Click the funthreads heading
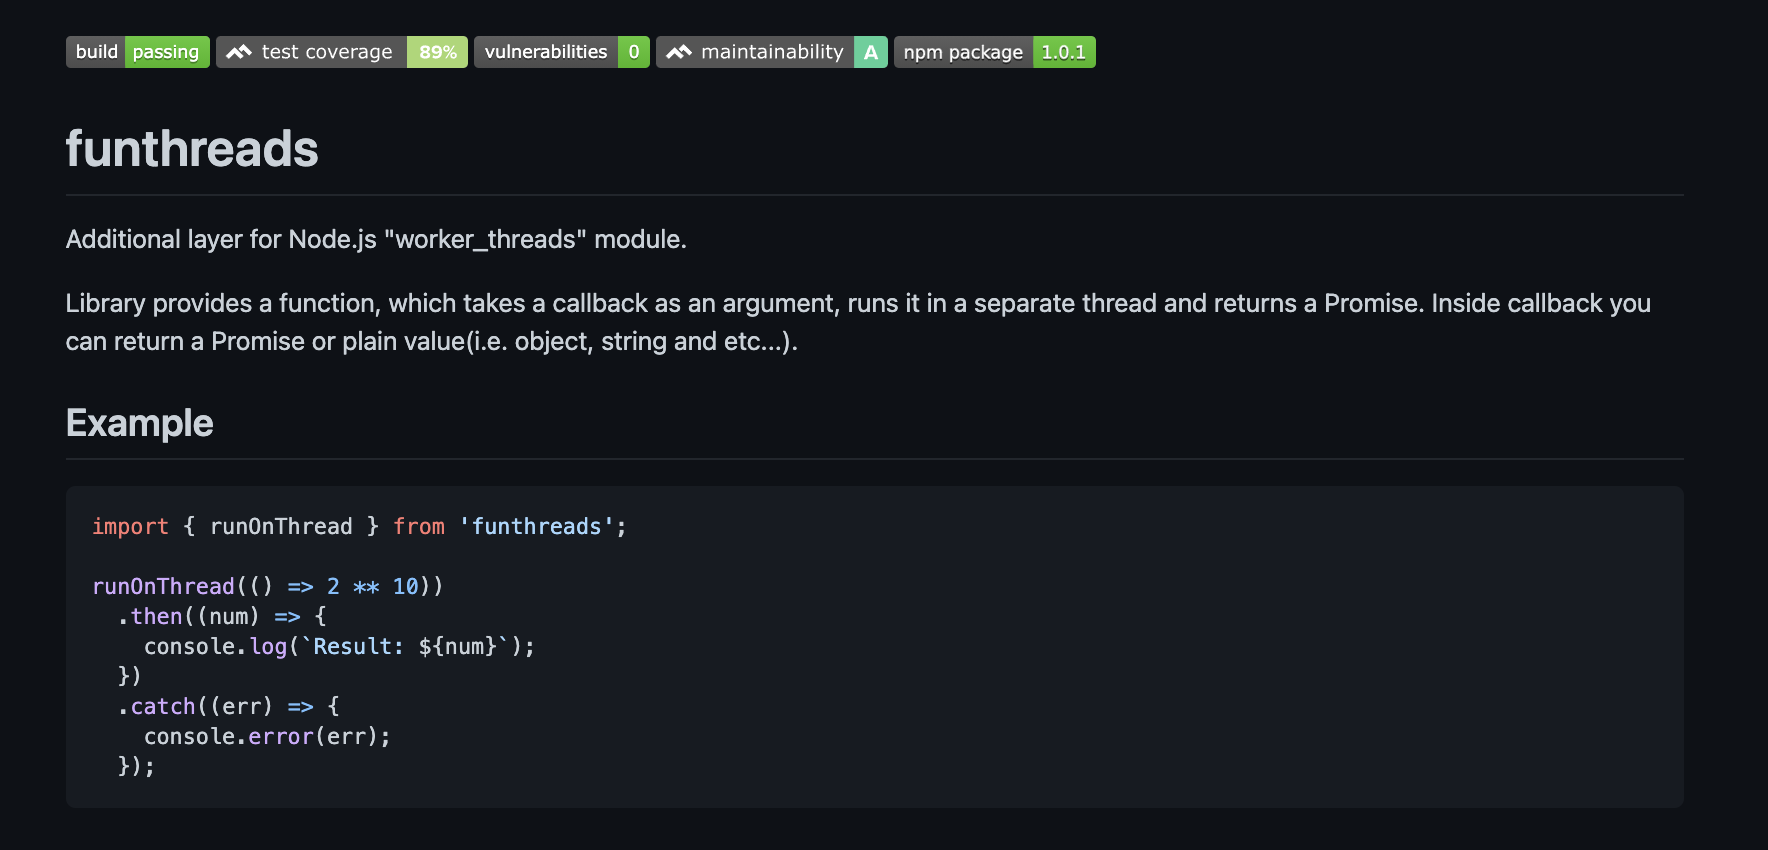Viewport: 1768px width, 850px height. (192, 149)
